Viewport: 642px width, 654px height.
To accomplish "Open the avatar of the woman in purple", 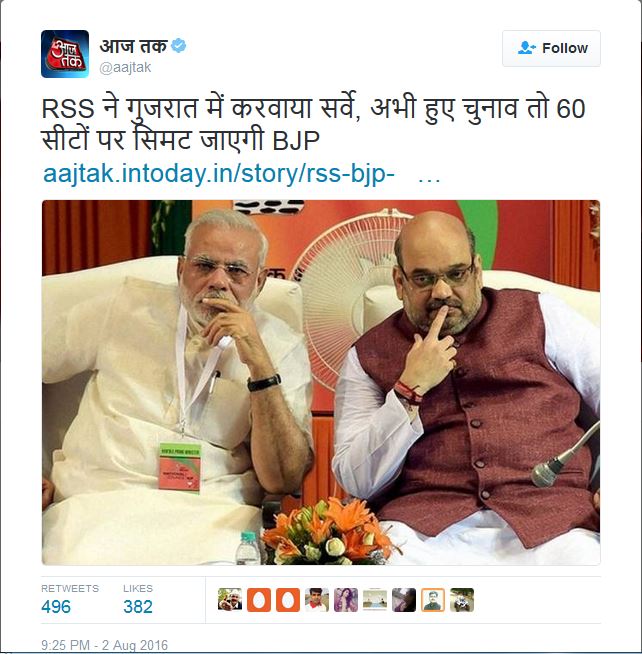I will click(x=346, y=600).
